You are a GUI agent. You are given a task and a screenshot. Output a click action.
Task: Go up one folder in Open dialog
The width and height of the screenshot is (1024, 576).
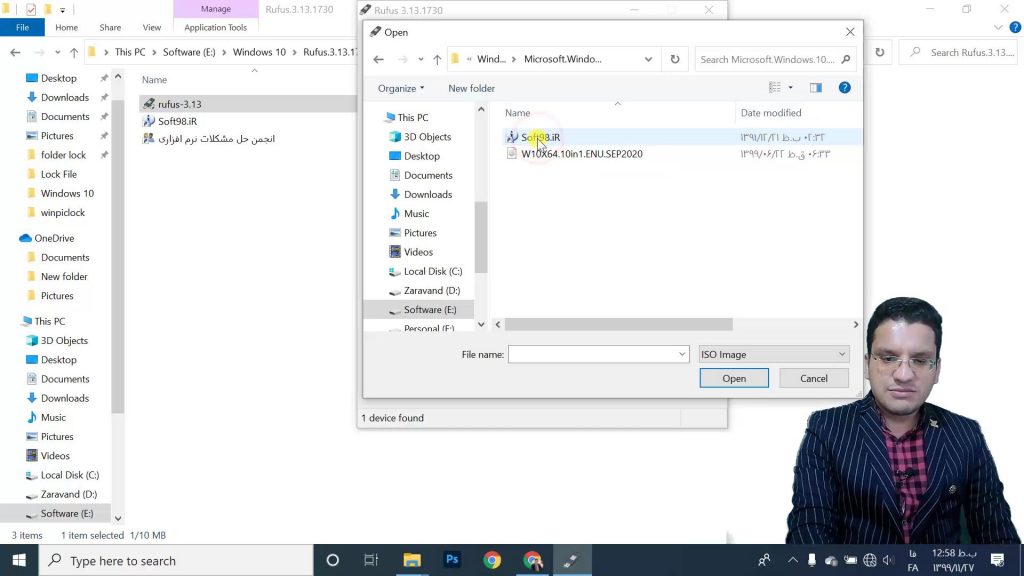tap(437, 59)
